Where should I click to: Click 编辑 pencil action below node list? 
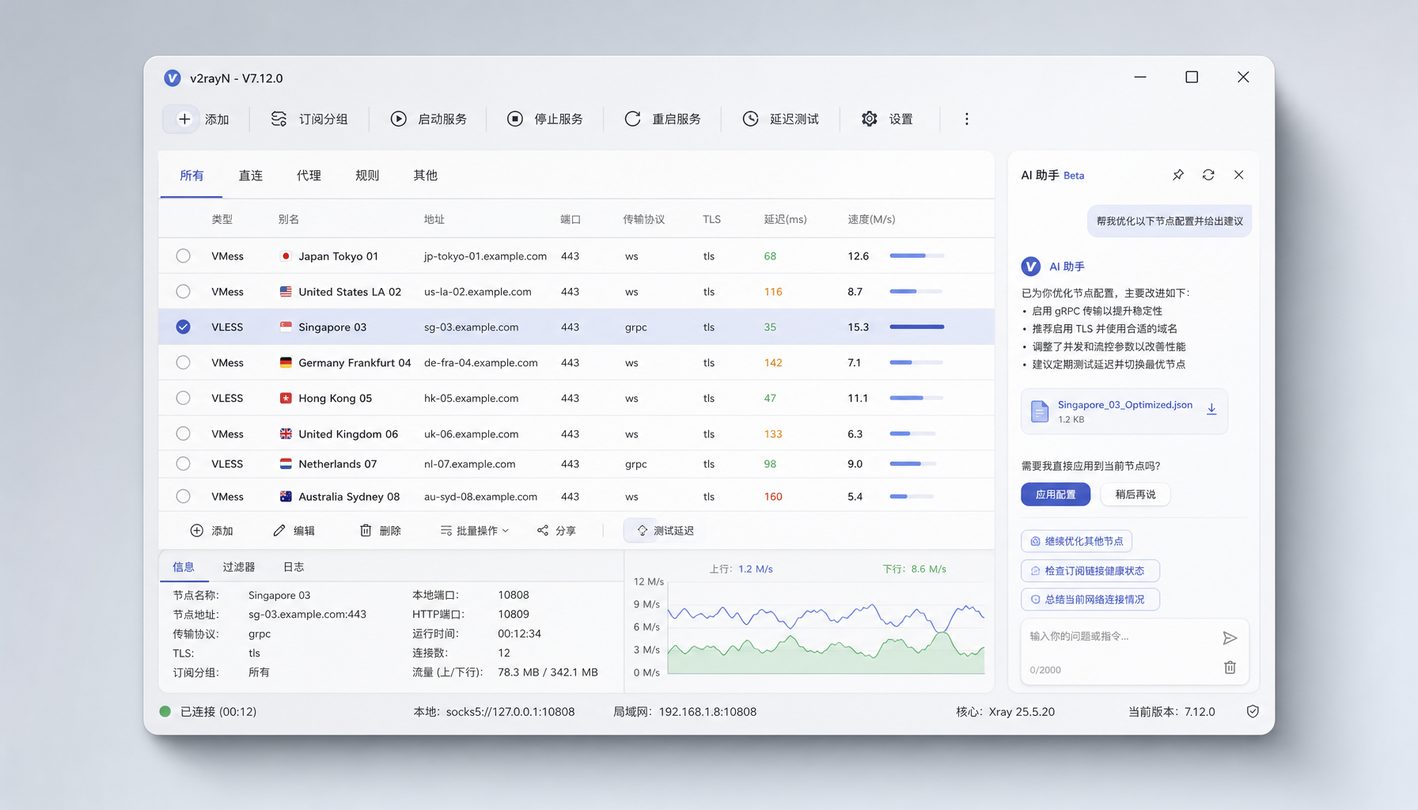click(x=294, y=530)
